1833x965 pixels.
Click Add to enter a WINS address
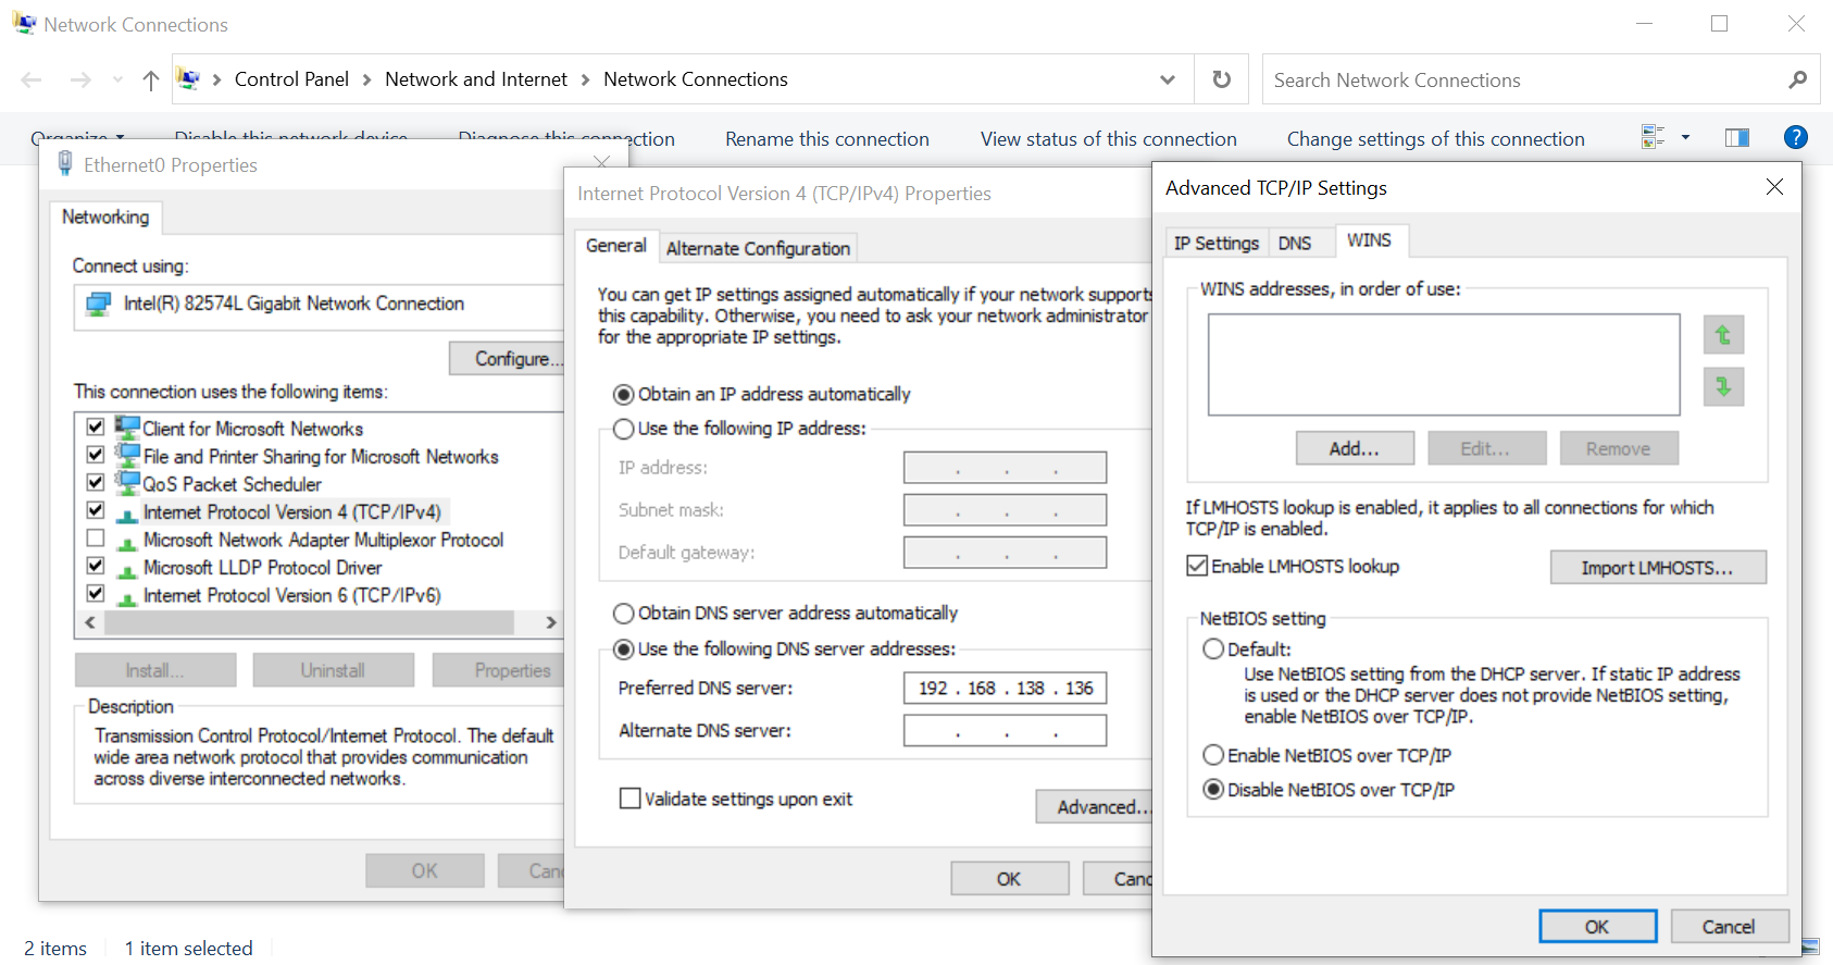[x=1354, y=449]
